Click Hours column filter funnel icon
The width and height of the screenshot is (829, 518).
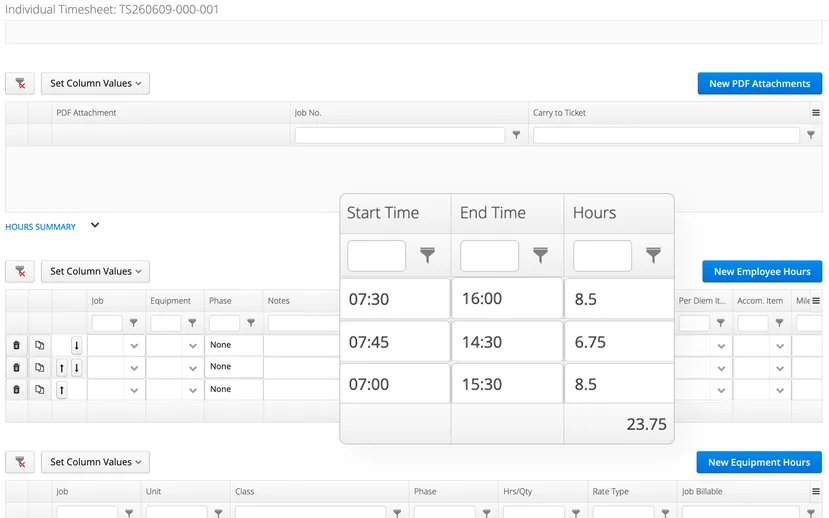(653, 255)
